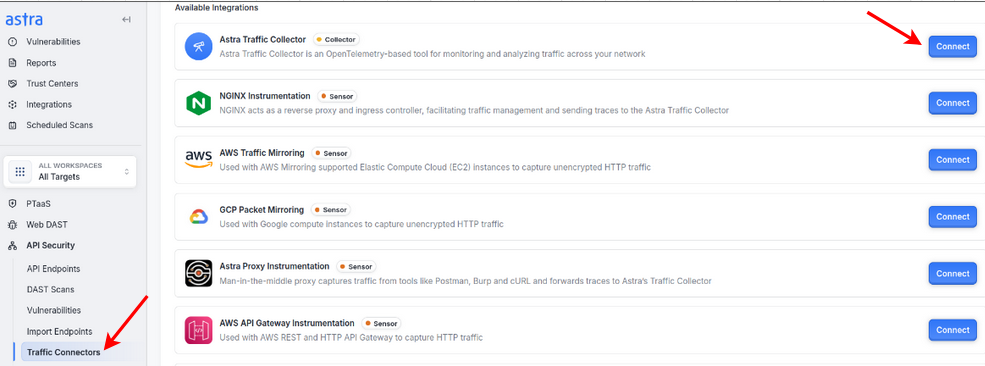Click the workspace selector chevron arrows
The width and height of the screenshot is (985, 366).
tap(126, 171)
